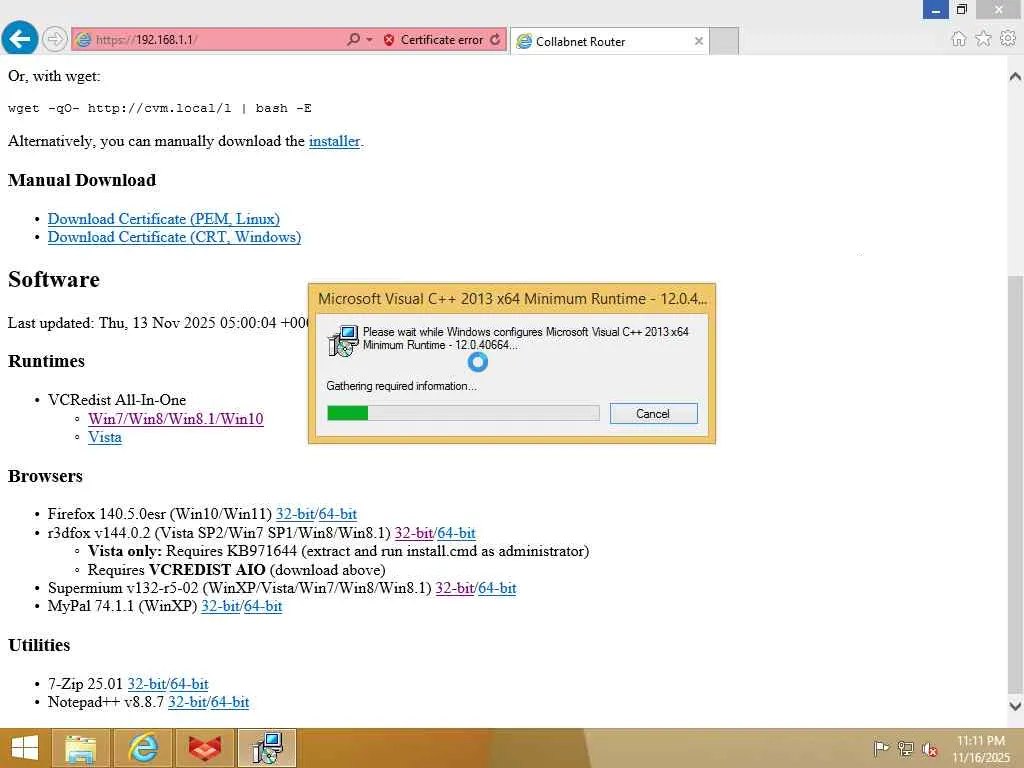Restore down the Internet Explorer window
Image resolution: width=1024 pixels, height=768 pixels.
[961, 9]
